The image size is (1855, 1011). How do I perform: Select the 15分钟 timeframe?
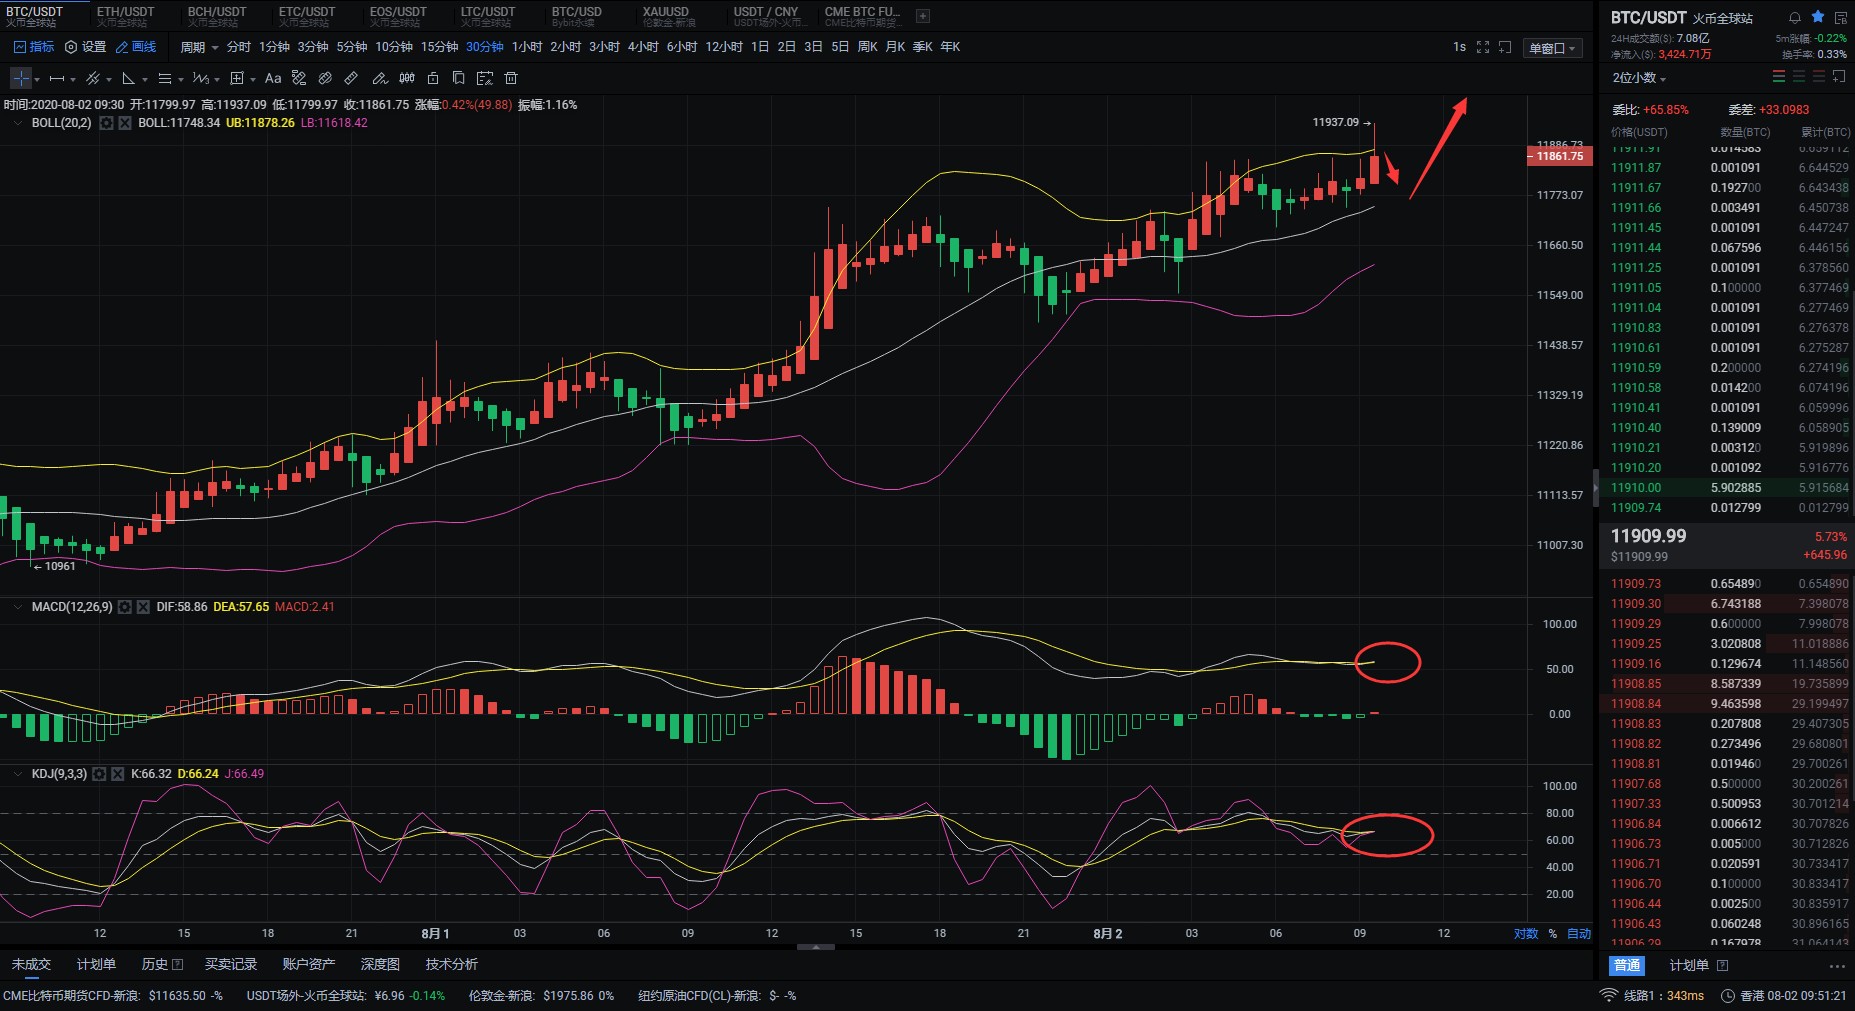(x=439, y=47)
